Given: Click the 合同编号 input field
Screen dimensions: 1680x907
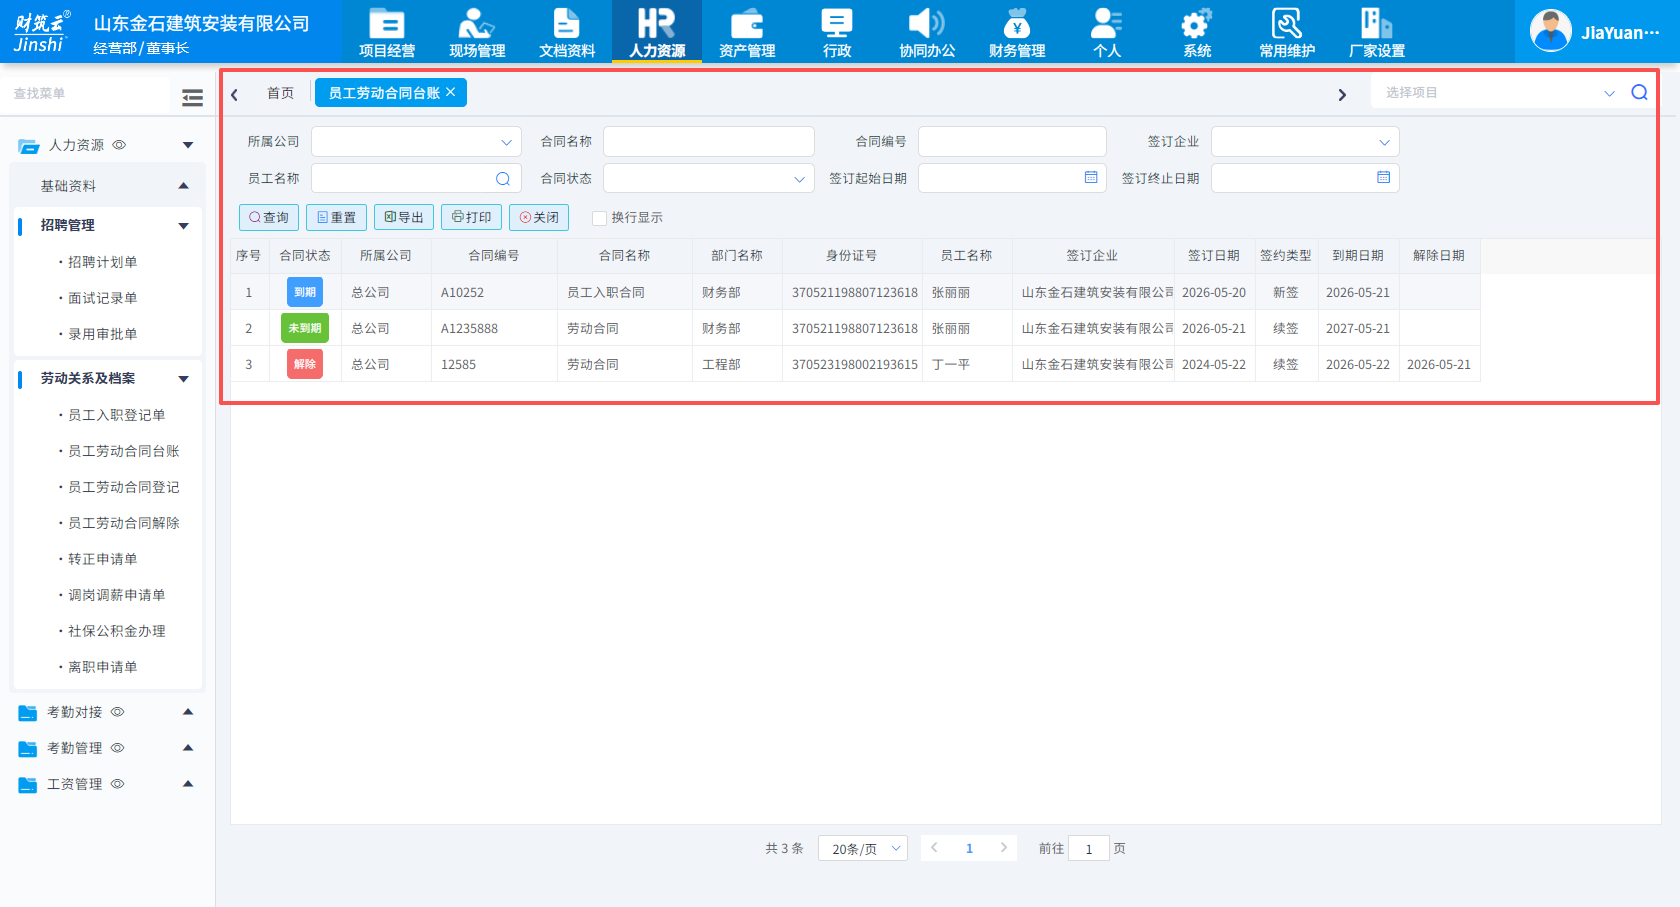Looking at the screenshot, I should point(1012,142).
